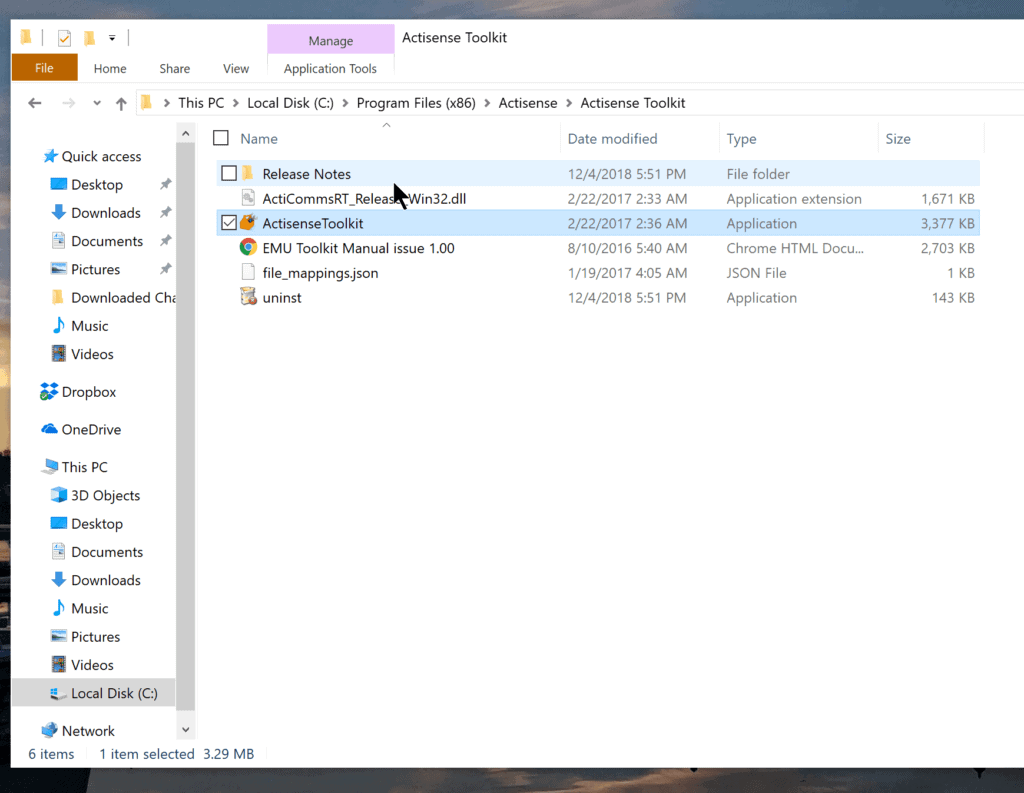Screen dimensions: 1024x793
Task: Click the Forward navigation arrow
Action: click(x=69, y=103)
